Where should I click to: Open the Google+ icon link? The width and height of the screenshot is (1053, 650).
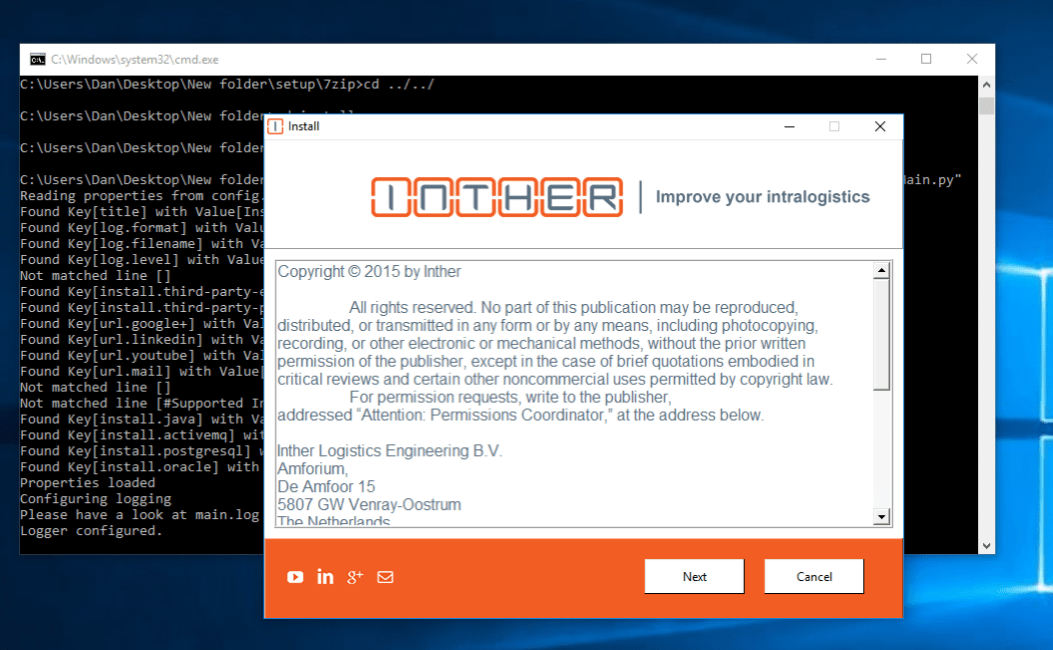point(355,577)
